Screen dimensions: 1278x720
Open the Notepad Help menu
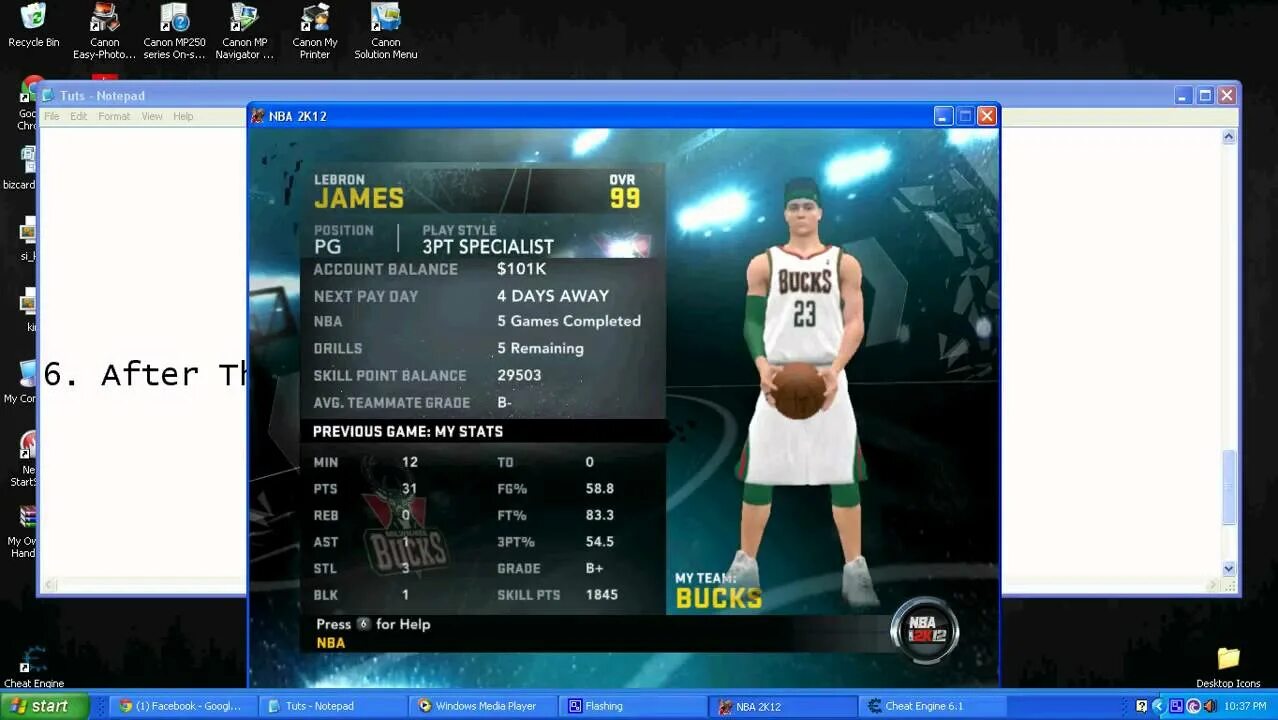[x=183, y=116]
